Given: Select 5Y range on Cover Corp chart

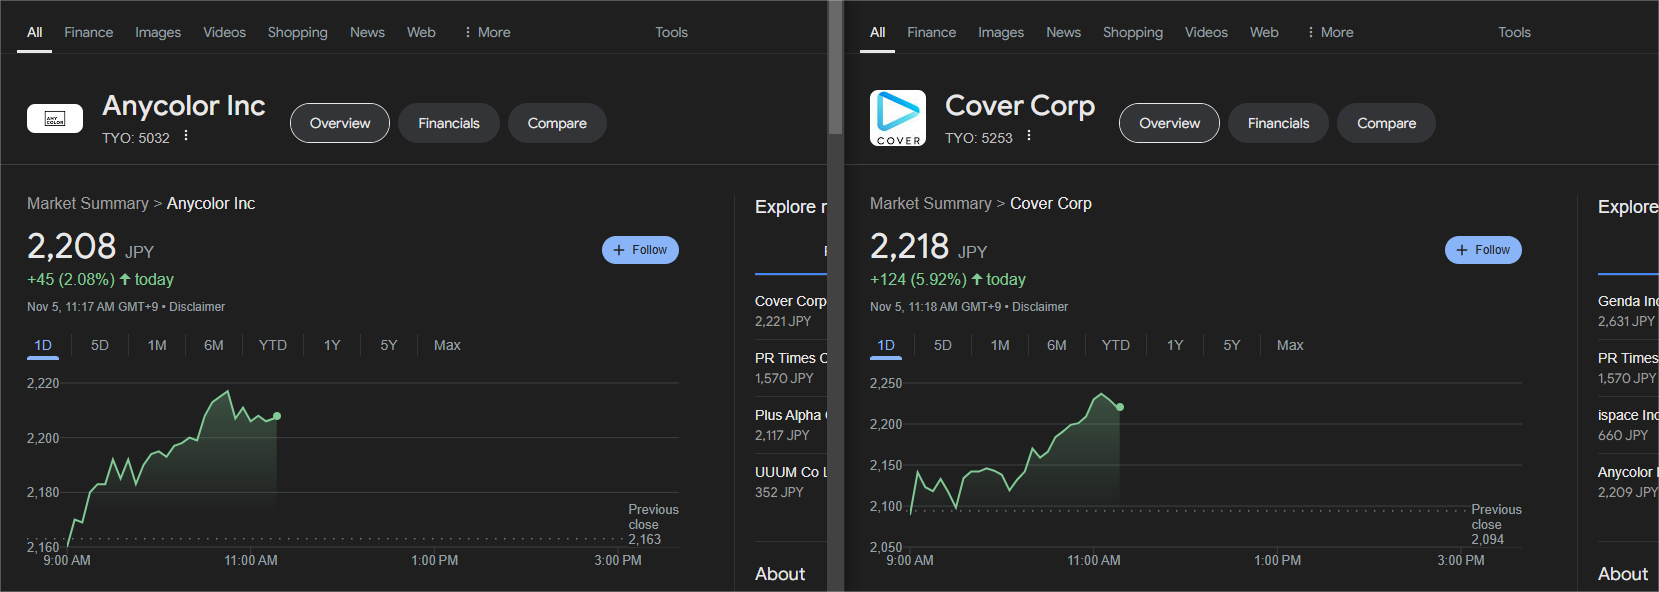Looking at the screenshot, I should click(x=1232, y=345).
